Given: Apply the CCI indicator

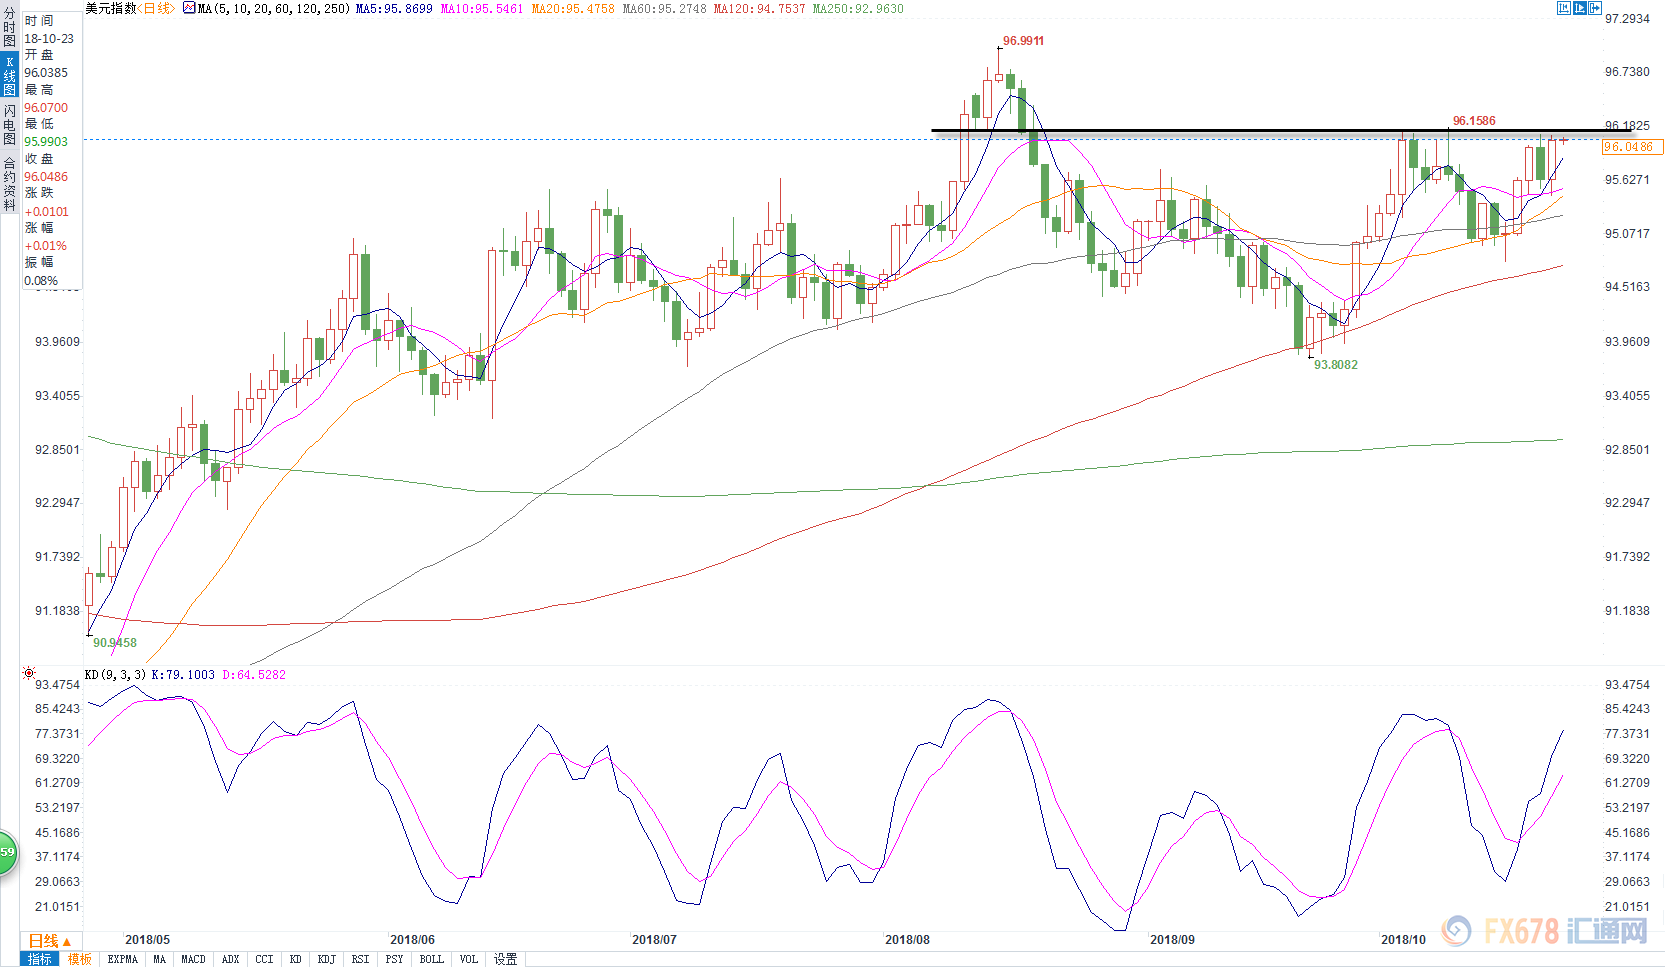Looking at the screenshot, I should (x=264, y=959).
